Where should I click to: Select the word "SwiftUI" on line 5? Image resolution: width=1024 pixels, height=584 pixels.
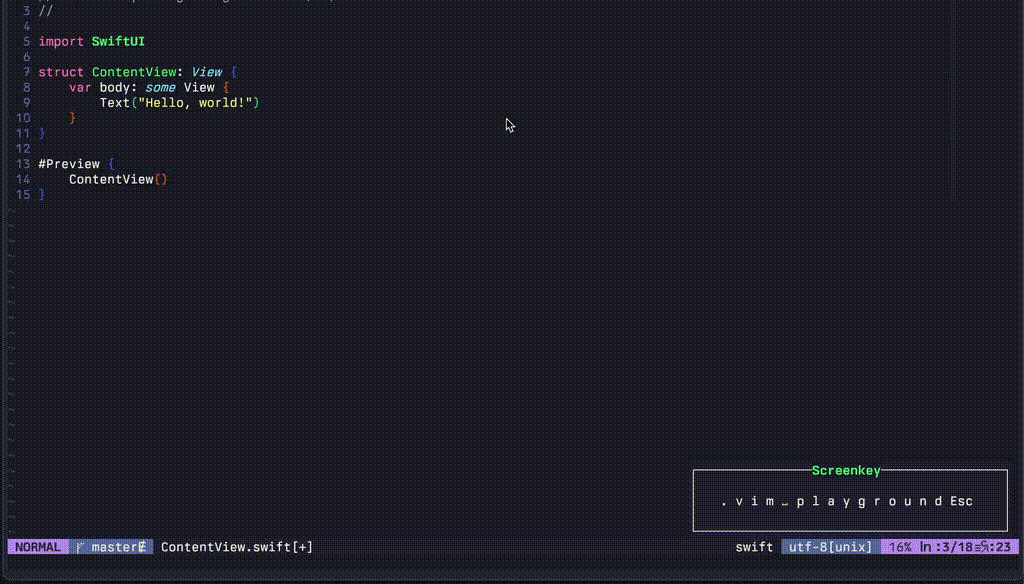click(118, 41)
